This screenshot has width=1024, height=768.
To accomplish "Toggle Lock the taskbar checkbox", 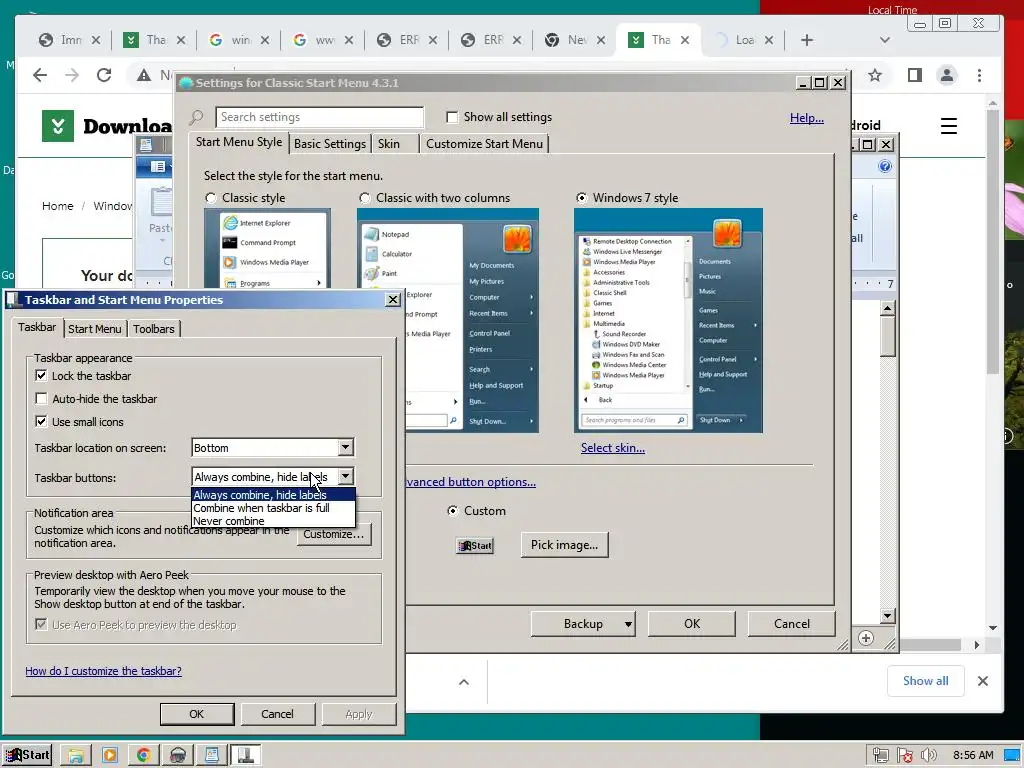I will (41, 376).
